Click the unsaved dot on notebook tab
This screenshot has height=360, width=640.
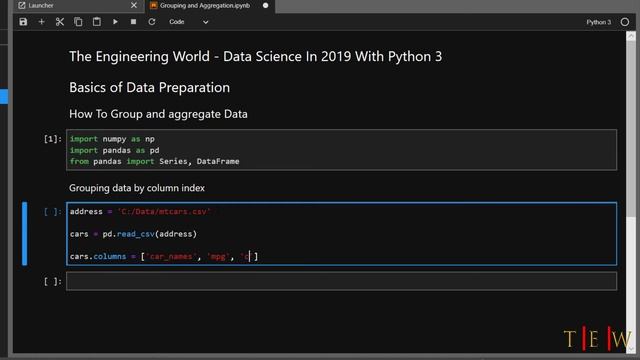[x=265, y=5]
